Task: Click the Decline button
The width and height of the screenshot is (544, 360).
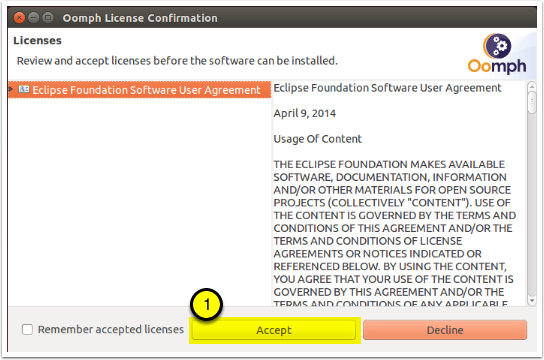Action: (x=445, y=330)
